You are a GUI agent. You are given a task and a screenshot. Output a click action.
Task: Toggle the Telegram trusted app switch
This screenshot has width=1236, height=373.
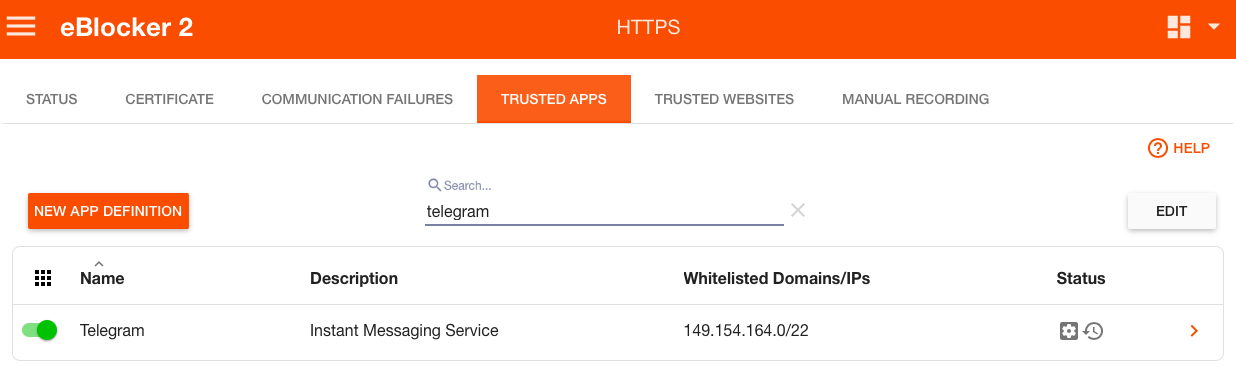coord(40,330)
